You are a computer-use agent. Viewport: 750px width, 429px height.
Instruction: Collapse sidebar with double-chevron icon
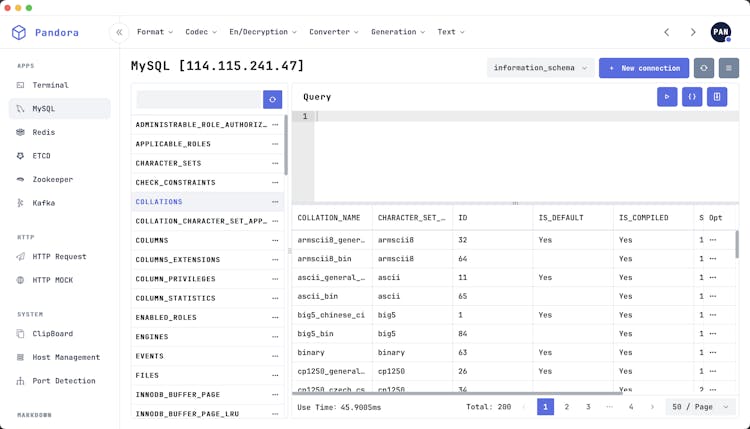(119, 32)
